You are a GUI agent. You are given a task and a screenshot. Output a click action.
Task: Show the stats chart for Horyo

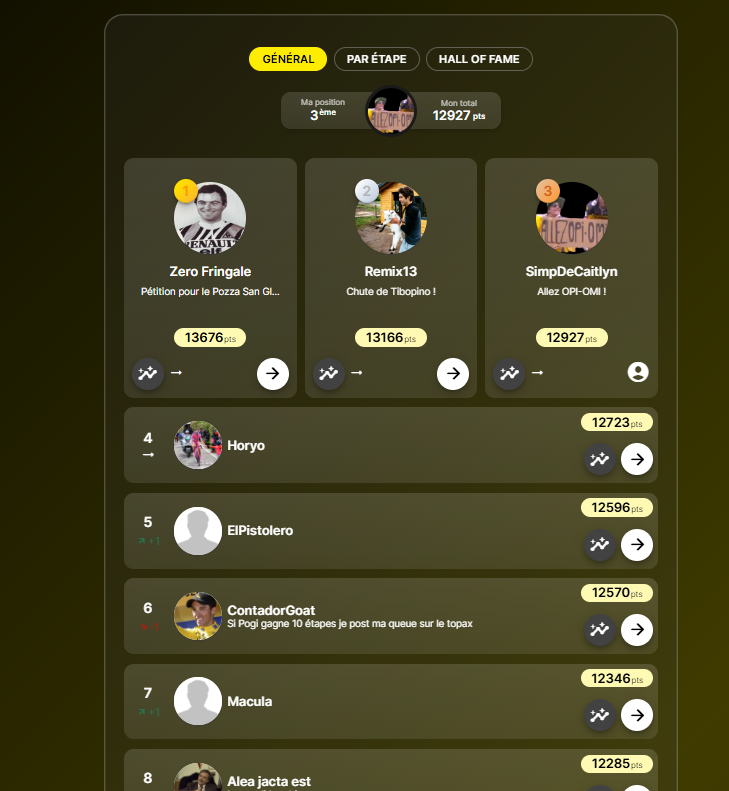click(x=600, y=459)
